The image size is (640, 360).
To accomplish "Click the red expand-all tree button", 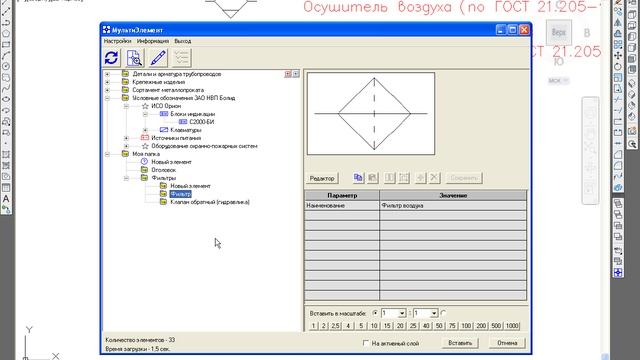I will (x=288, y=74).
